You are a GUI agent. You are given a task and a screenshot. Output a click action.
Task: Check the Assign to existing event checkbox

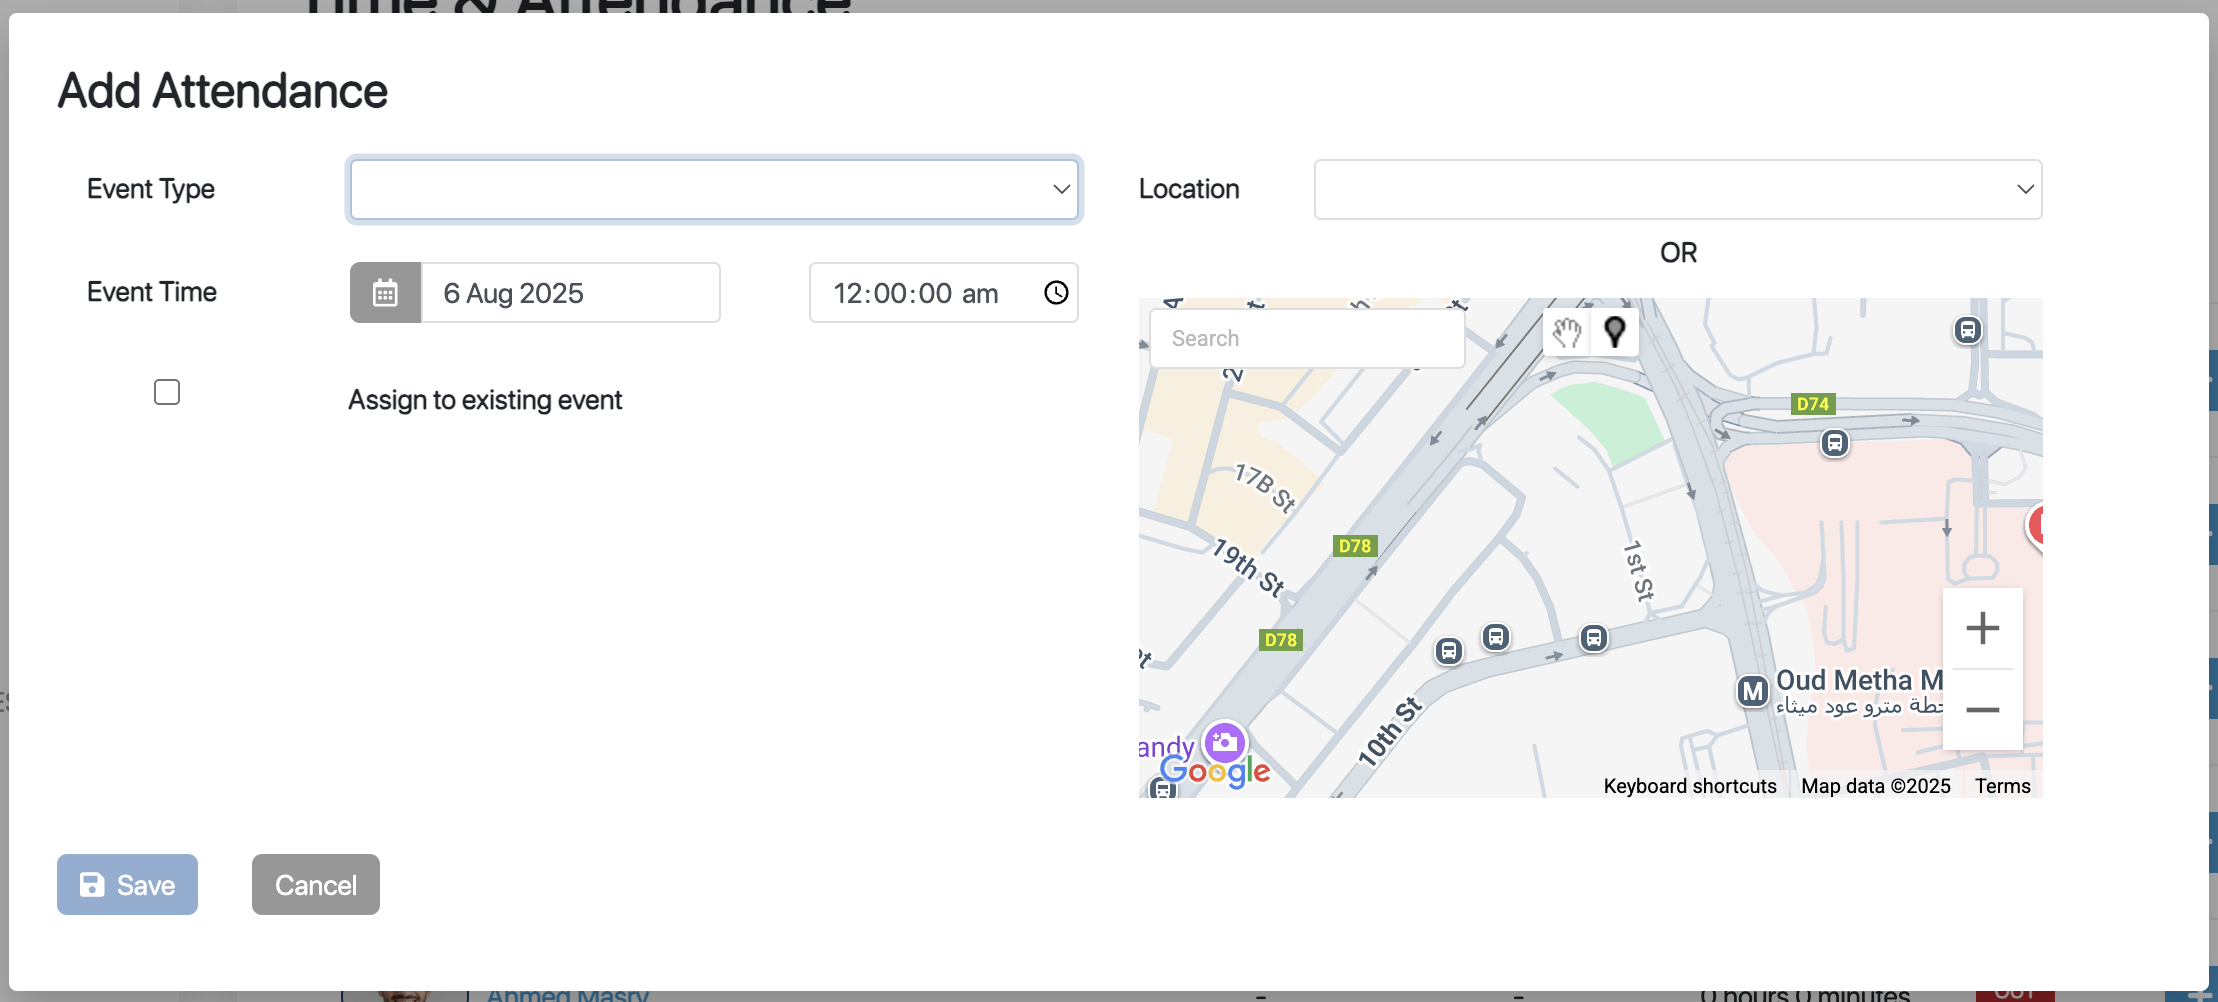point(166,392)
